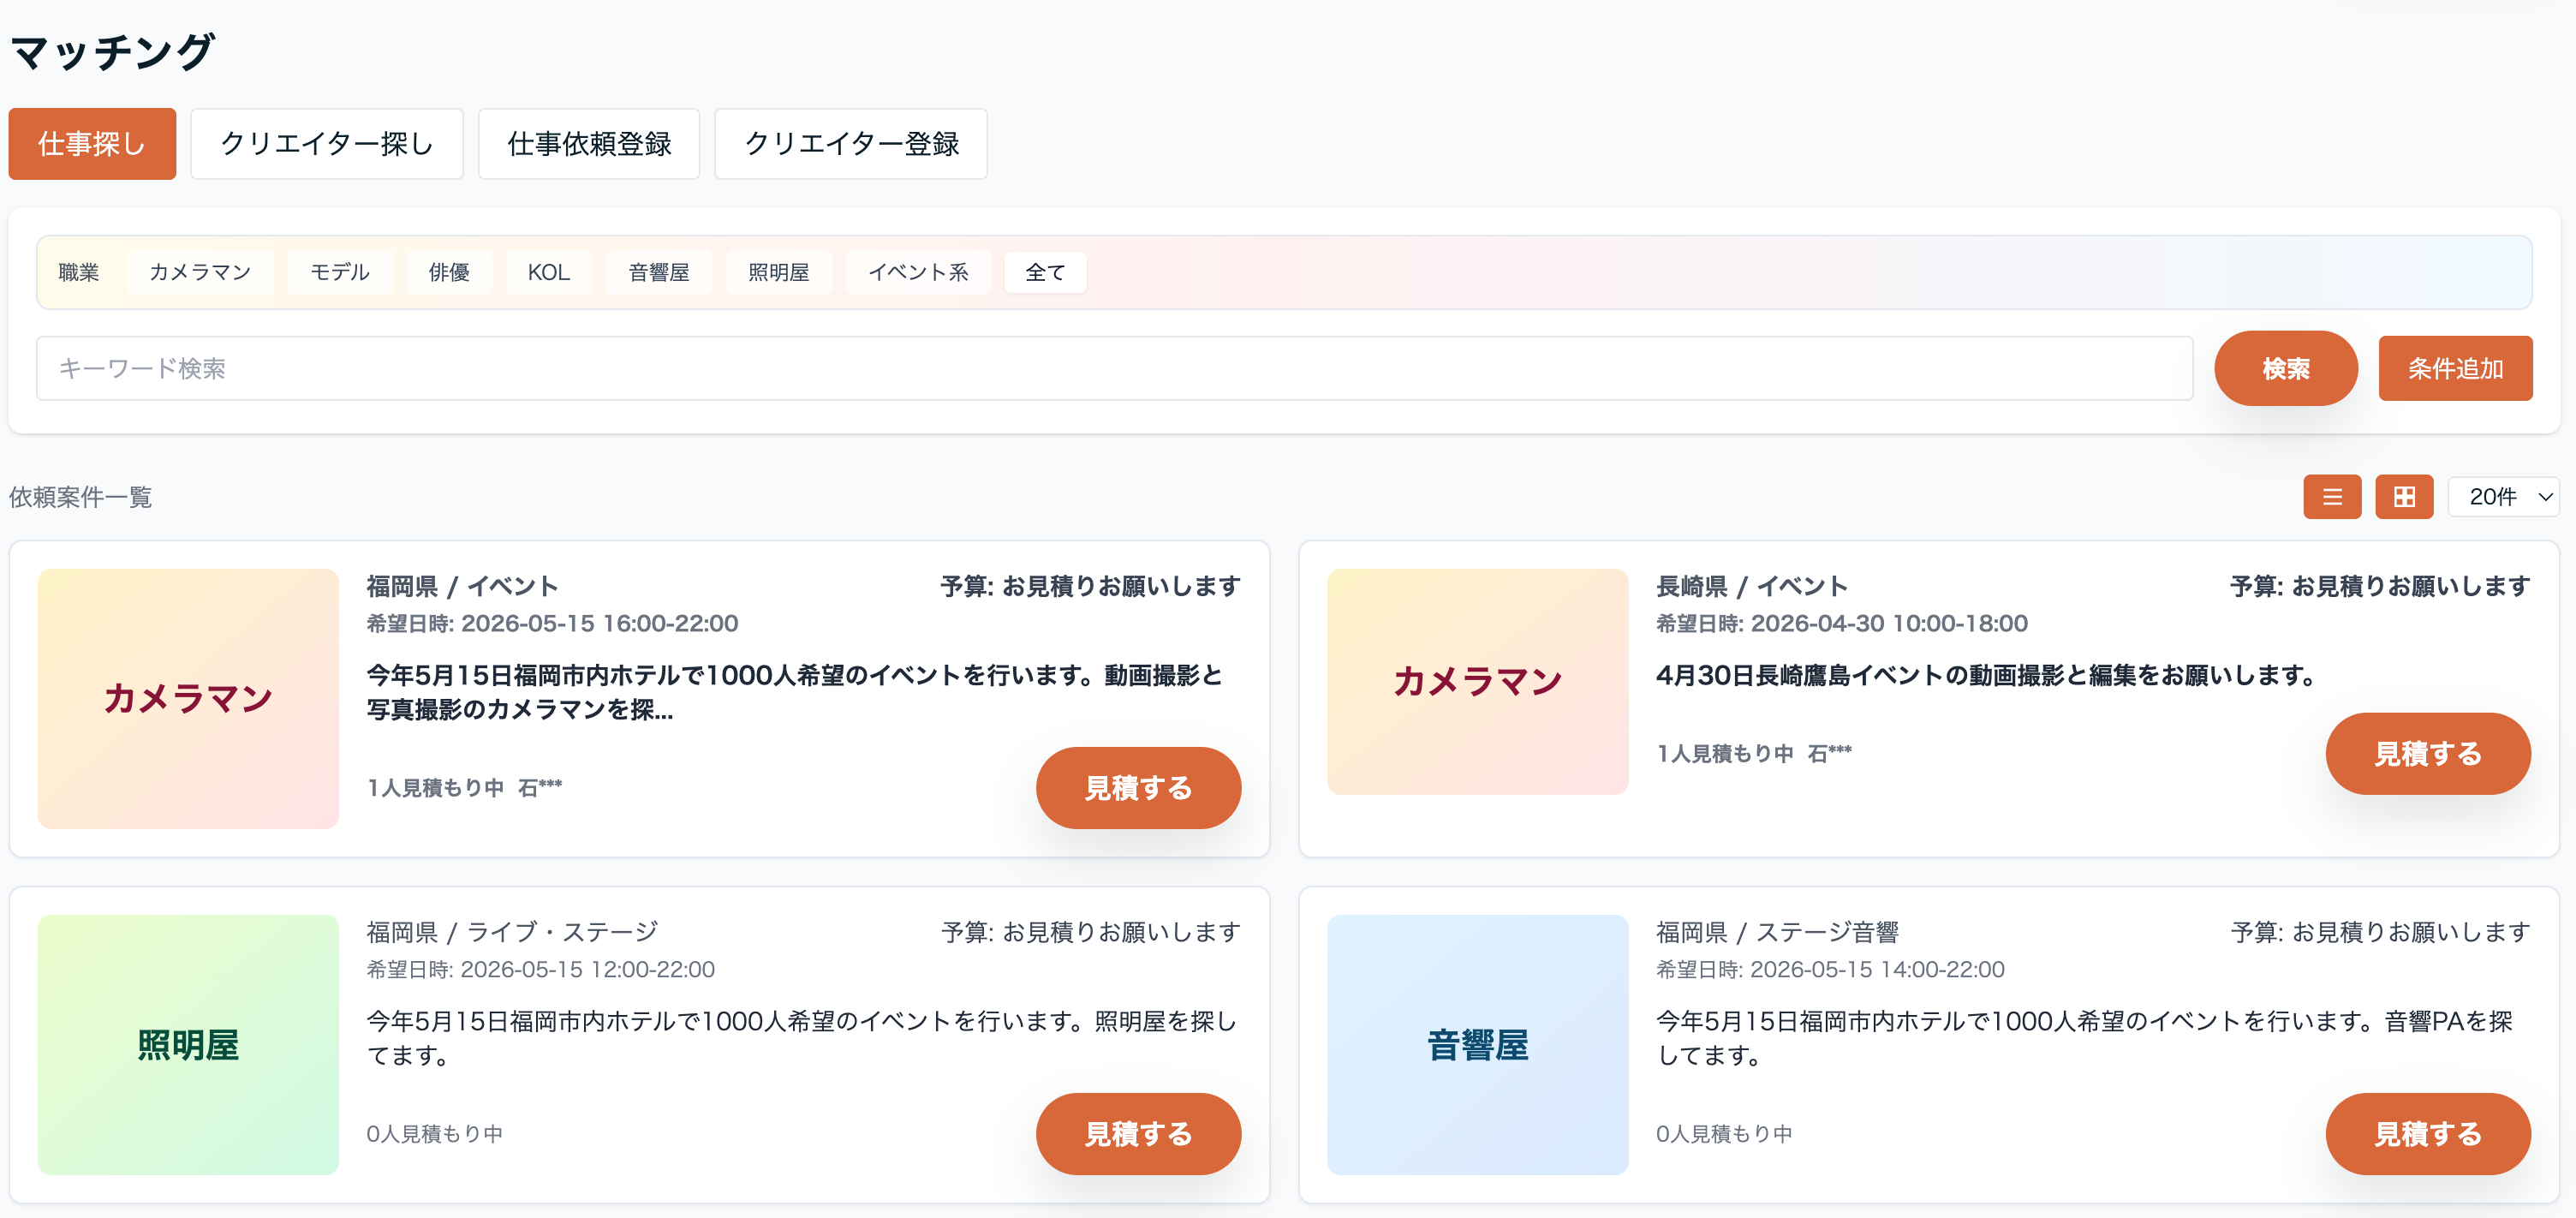This screenshot has width=2576, height=1218.
Task: Open the クリエイター探し tab
Action: coord(326,144)
